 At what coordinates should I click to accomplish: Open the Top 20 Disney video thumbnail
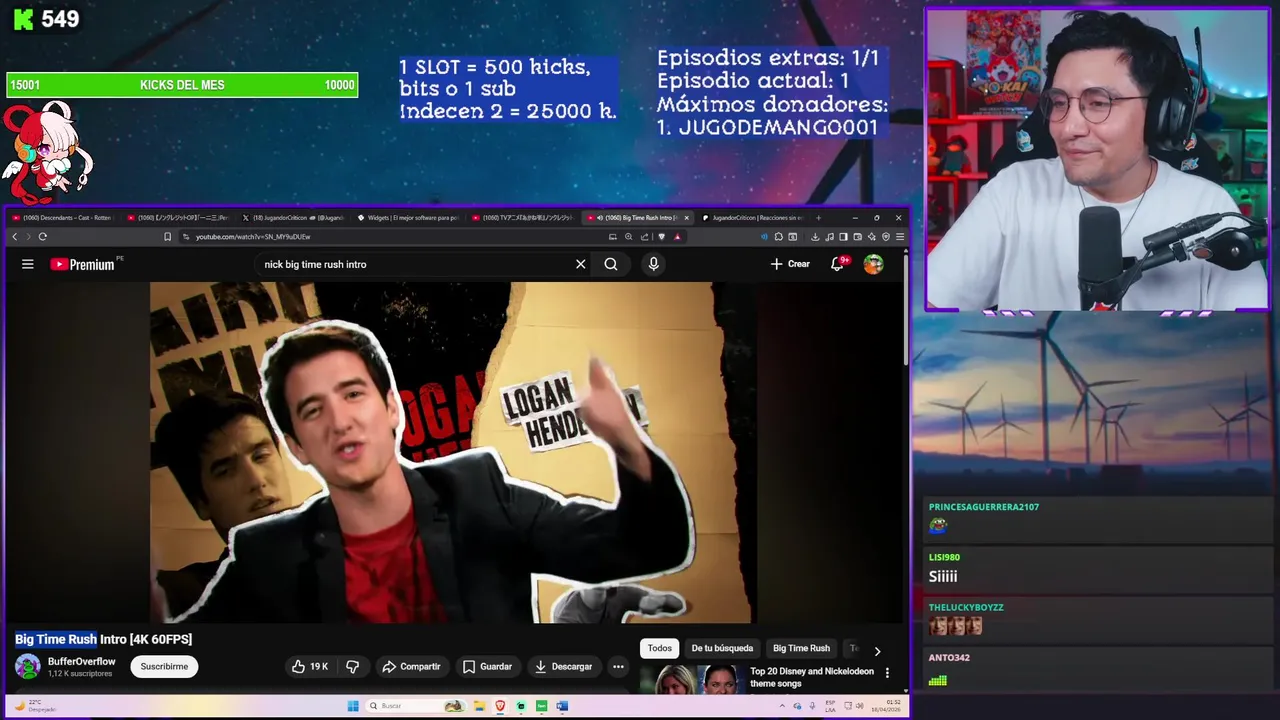point(691,680)
